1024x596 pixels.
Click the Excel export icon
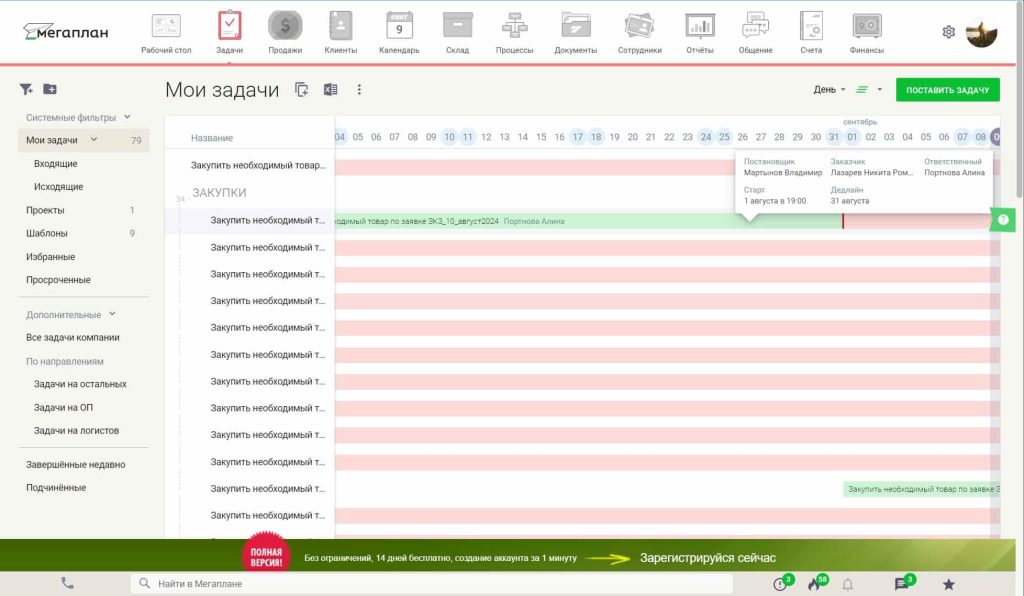click(330, 90)
